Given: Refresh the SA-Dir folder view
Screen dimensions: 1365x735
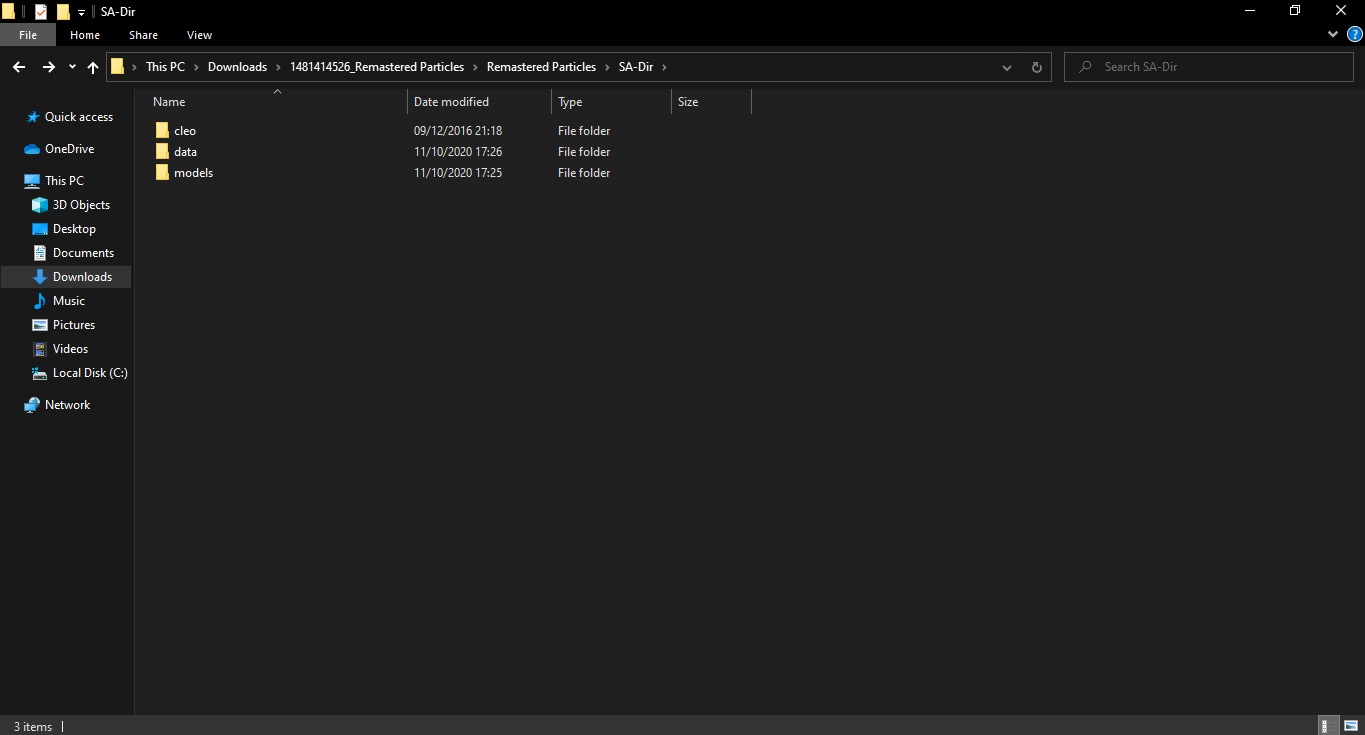Looking at the screenshot, I should (1037, 67).
